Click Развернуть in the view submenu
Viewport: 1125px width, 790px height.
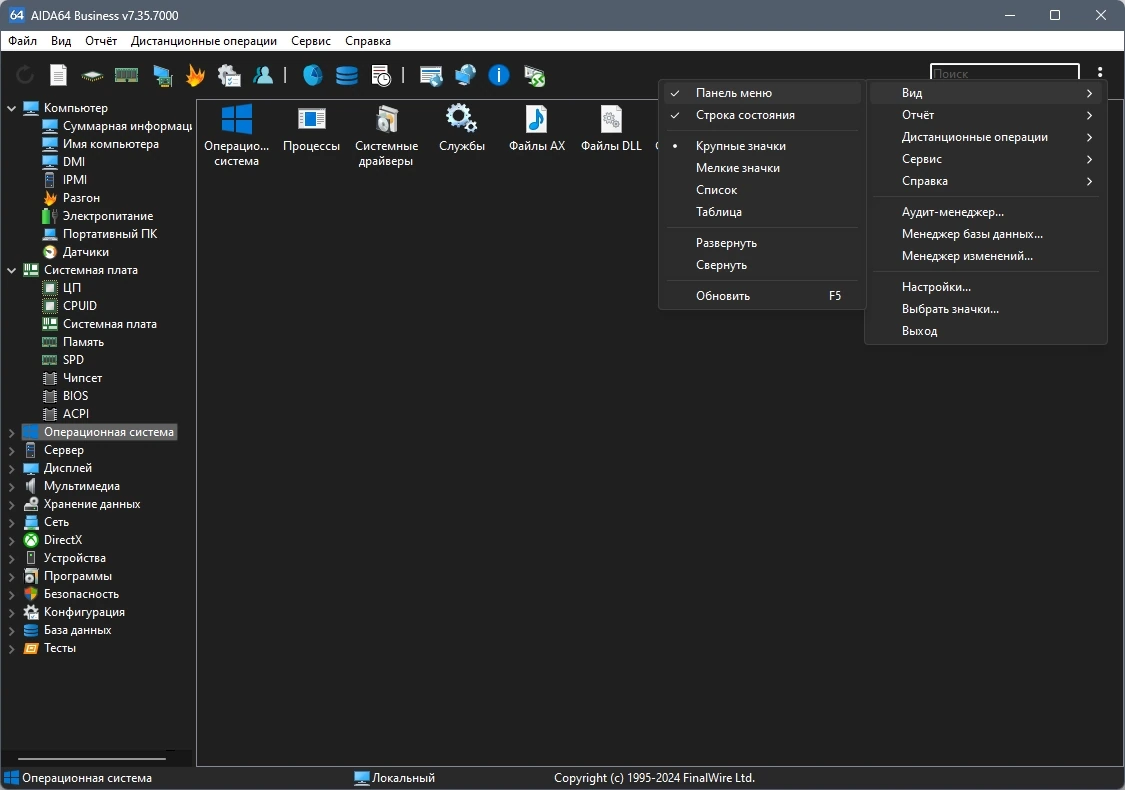[x=761, y=243]
